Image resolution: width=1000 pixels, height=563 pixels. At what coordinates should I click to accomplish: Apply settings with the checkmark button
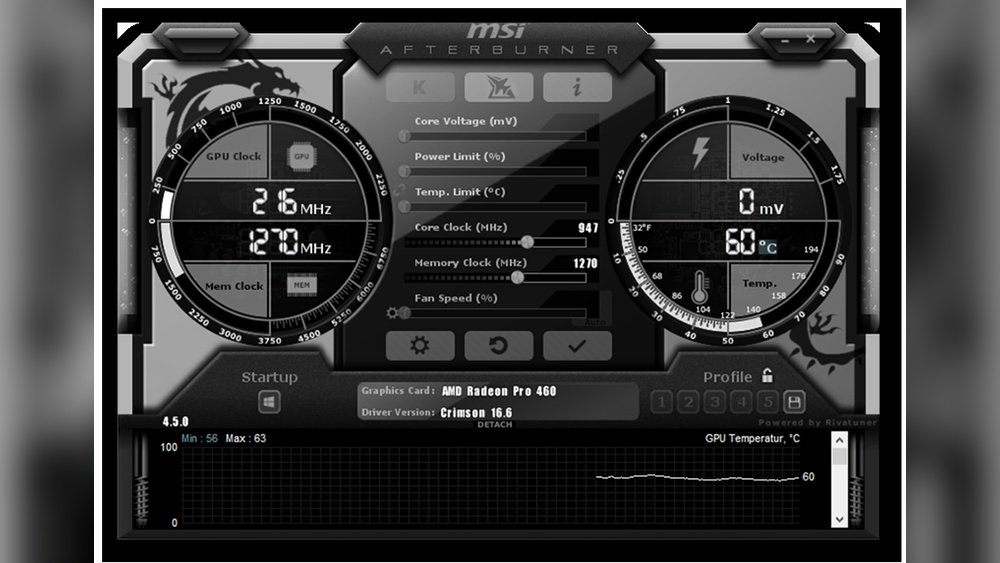577,346
